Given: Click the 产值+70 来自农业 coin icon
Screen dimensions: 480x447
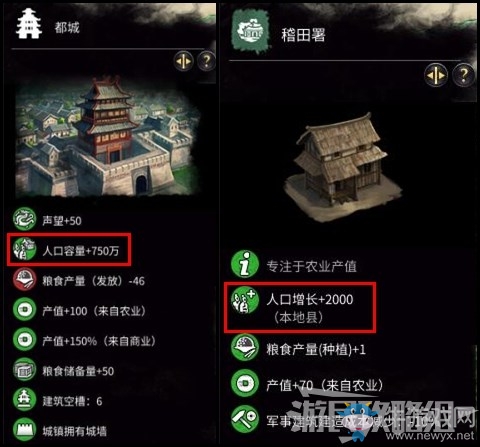Looking at the screenshot, I should pos(245,383).
